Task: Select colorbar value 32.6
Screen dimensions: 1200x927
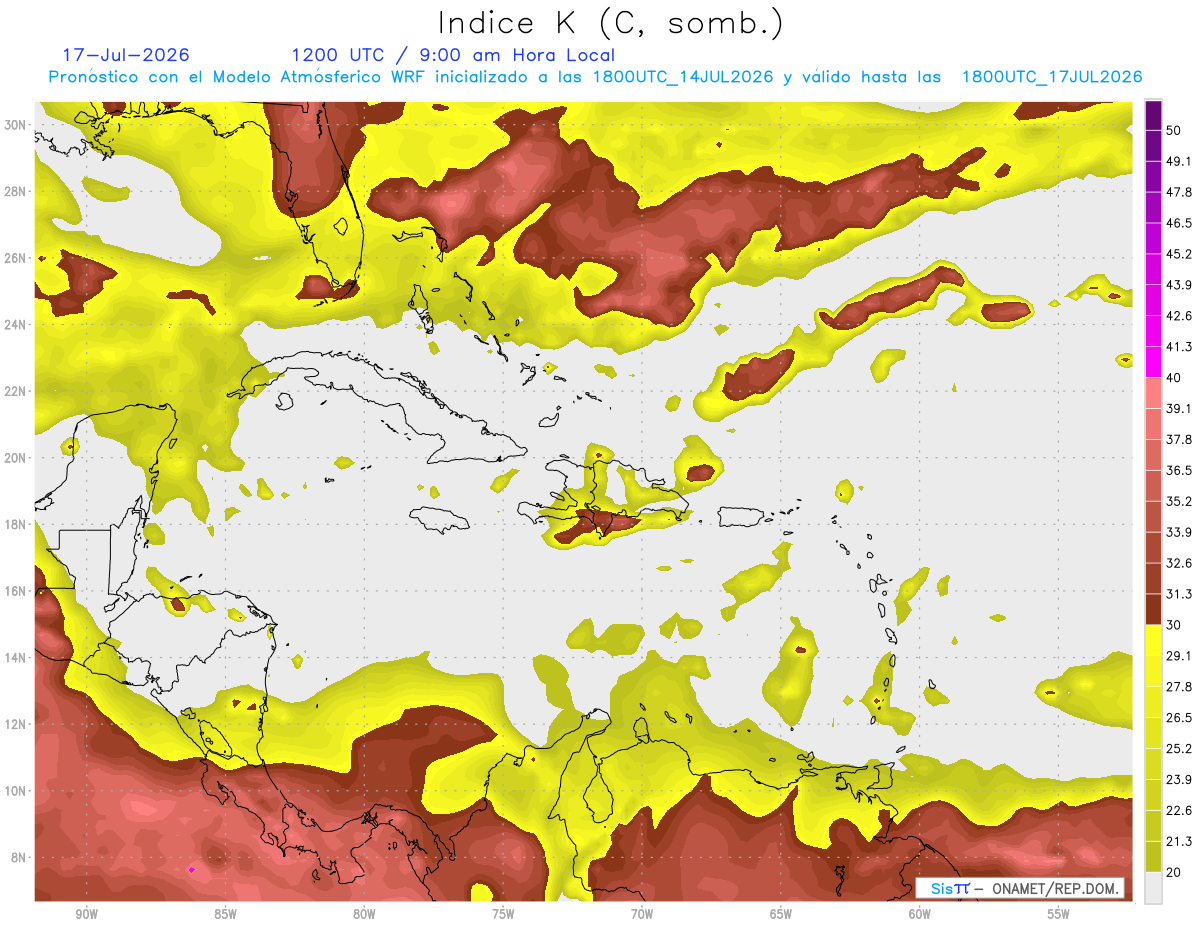Action: click(x=1179, y=563)
